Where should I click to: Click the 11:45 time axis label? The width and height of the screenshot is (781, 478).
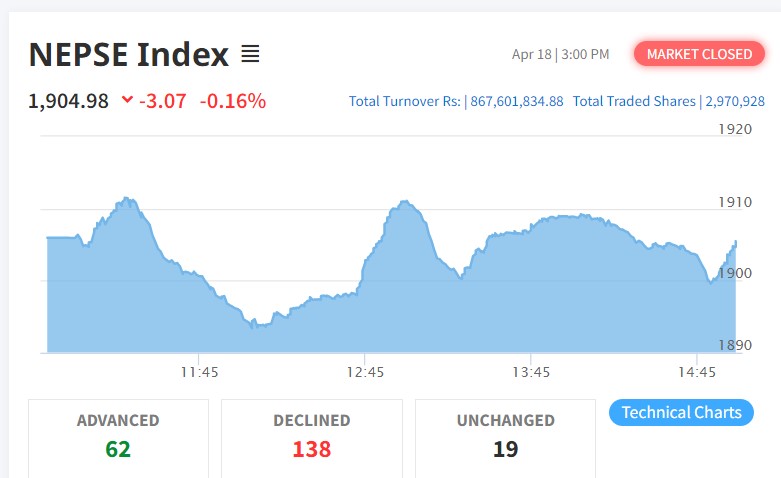click(200, 372)
